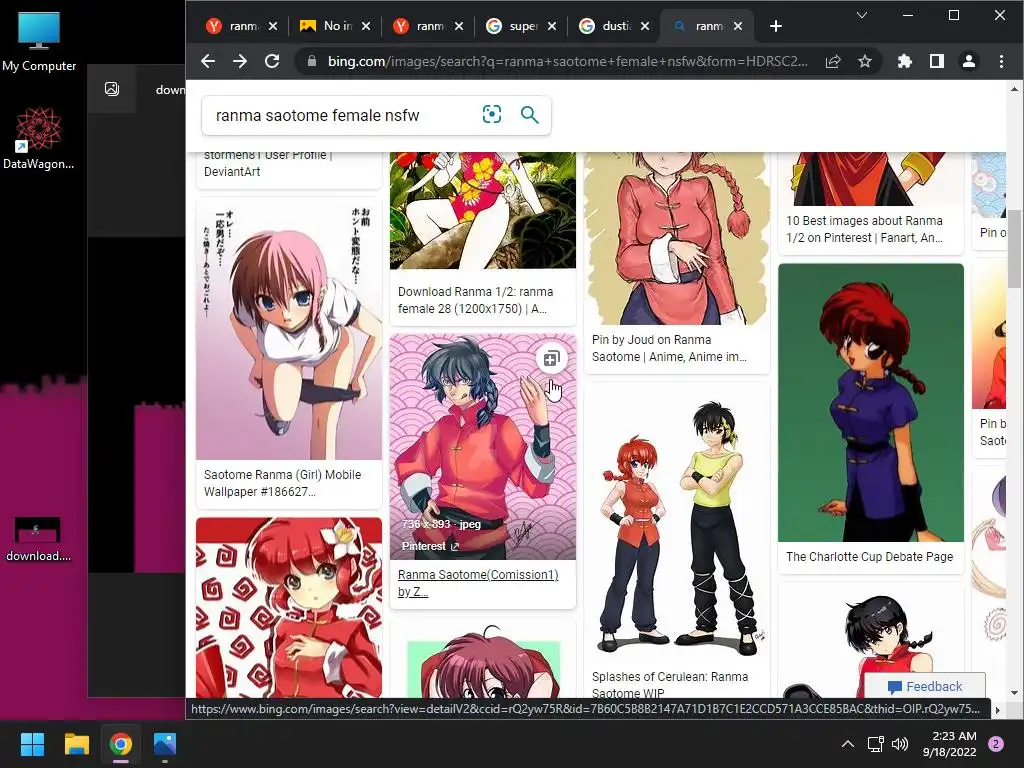Screen dimensions: 1024x768
Task: Click the volume speaker tray icon
Action: coord(900,744)
